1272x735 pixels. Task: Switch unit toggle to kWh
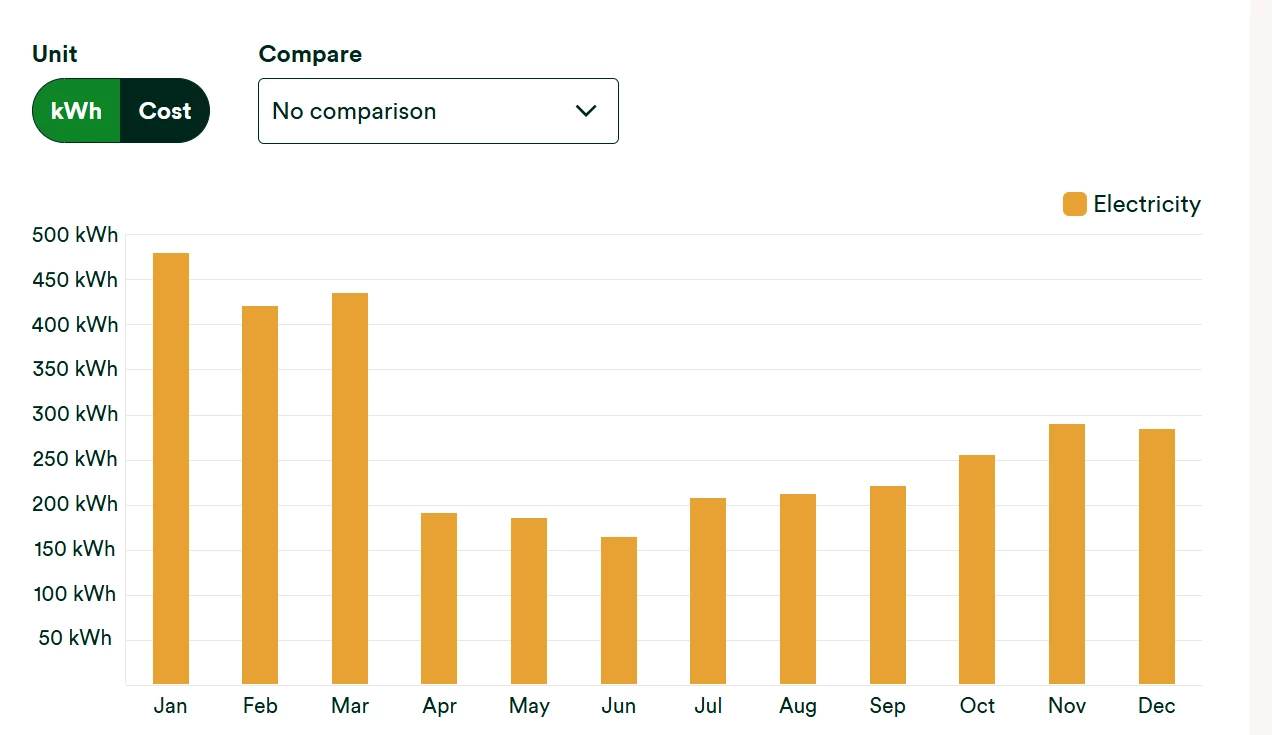pyautogui.click(x=77, y=111)
